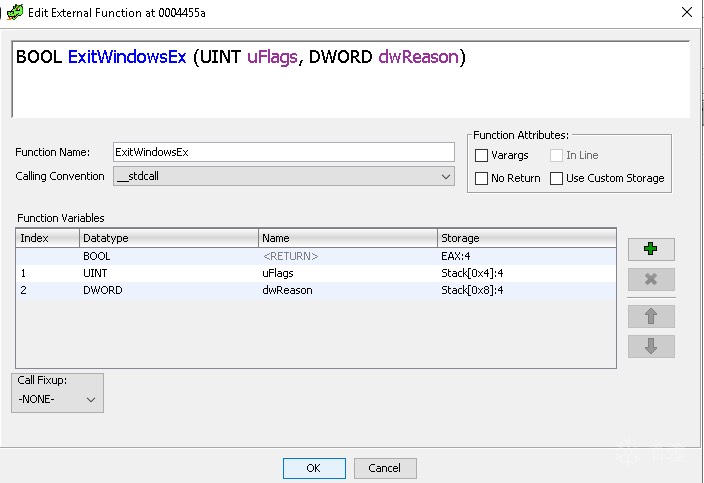Click ExitWindowsEx in the signature text
Image resolution: width=704 pixels, height=483 pixels.
click(127, 57)
